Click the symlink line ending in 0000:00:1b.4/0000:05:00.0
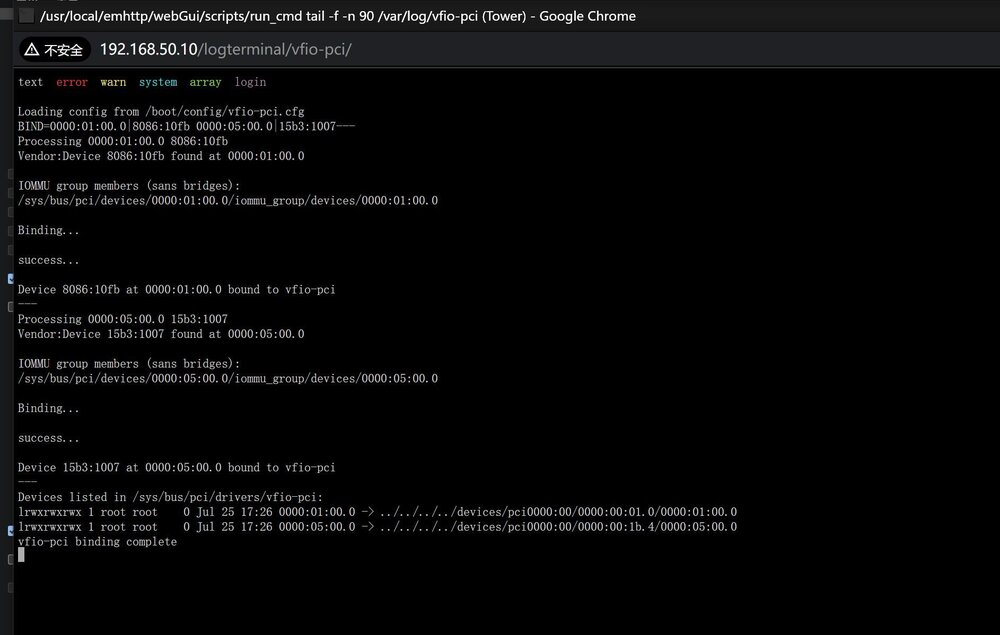Viewport: 1000px width, 635px height. [x=377, y=527]
